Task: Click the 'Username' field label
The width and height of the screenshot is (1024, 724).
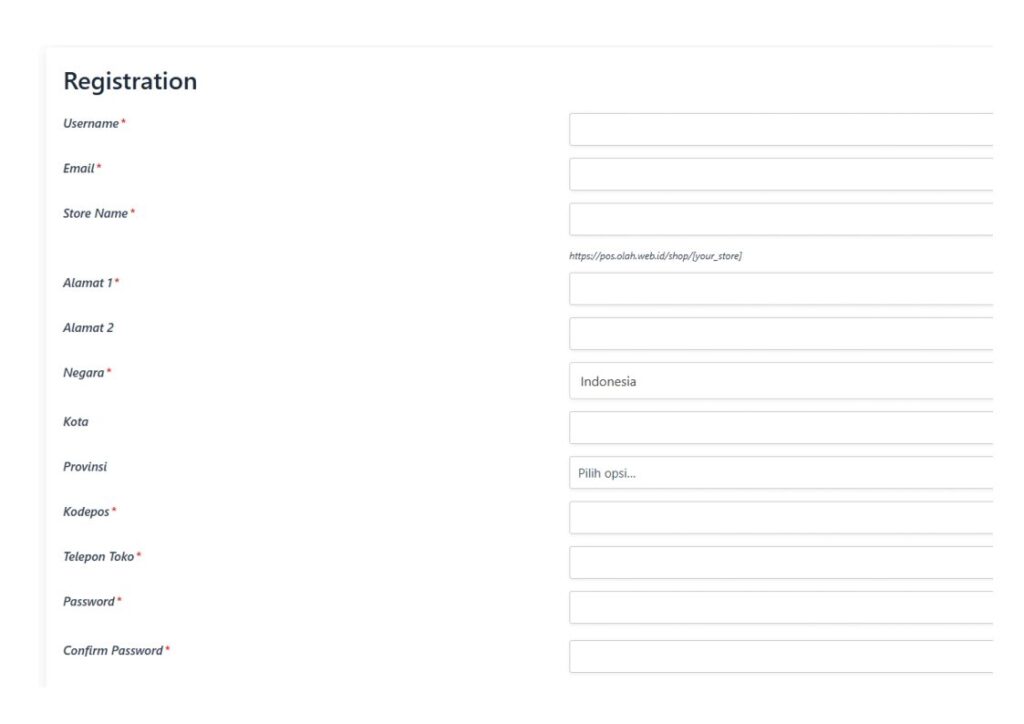Action: [91, 123]
